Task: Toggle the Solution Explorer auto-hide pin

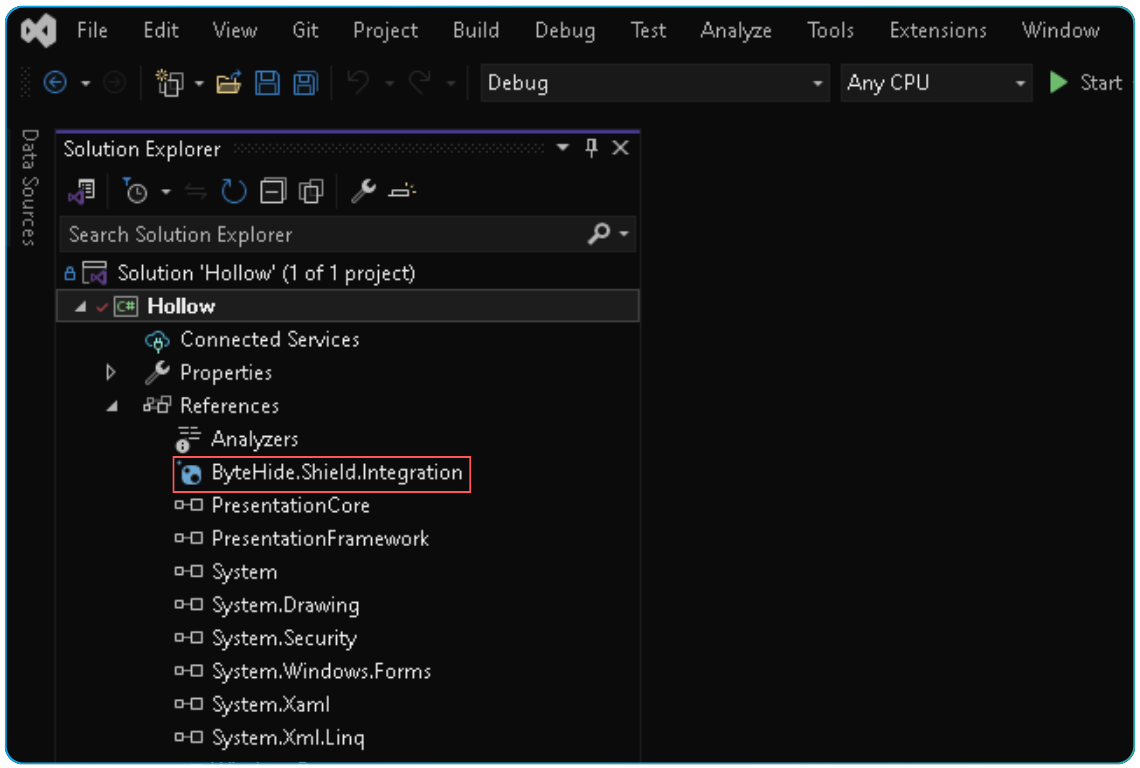Action: pyautogui.click(x=591, y=147)
